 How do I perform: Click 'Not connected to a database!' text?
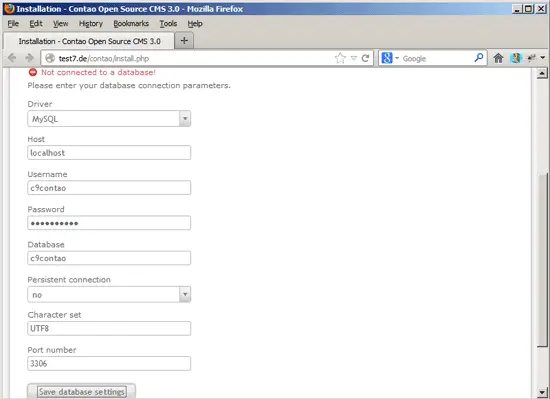coord(98,72)
